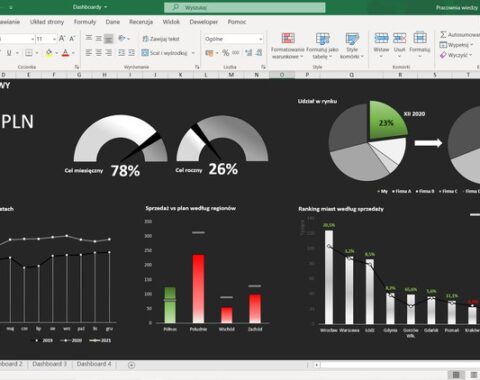
Task: Open Style komórki gallery
Action: (x=352, y=38)
